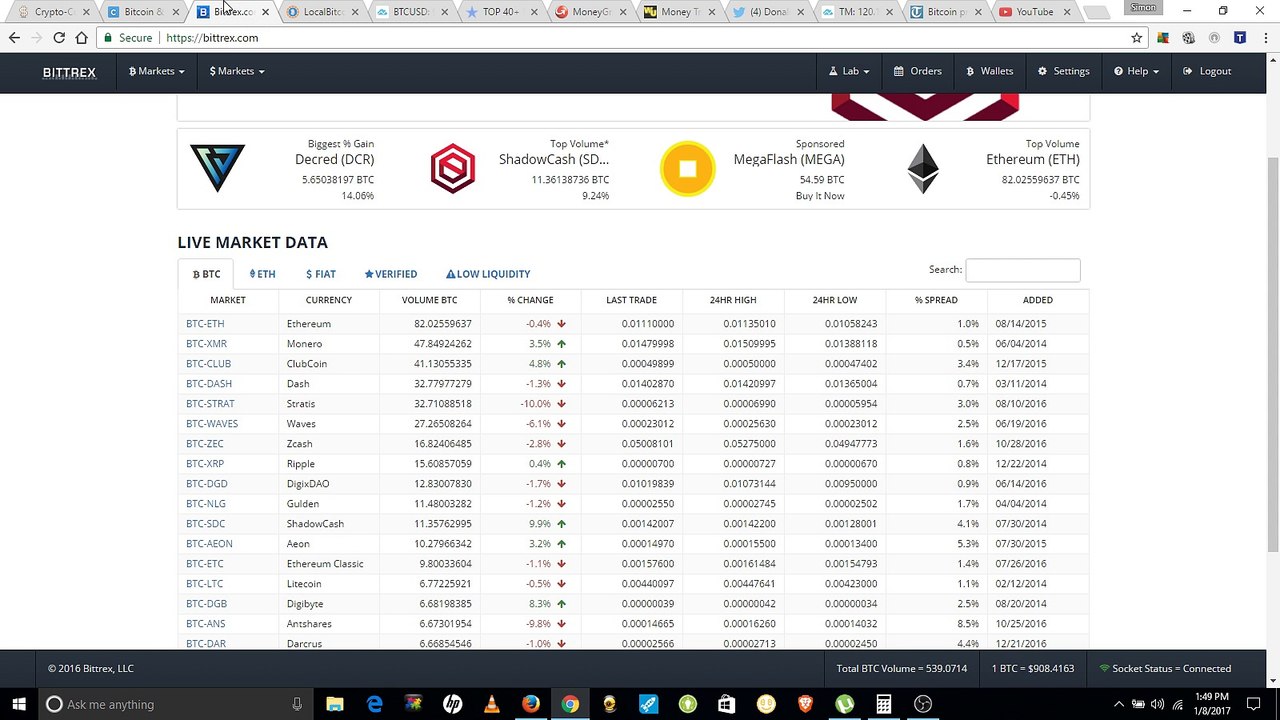The height and width of the screenshot is (720, 1280).
Task: Show hidden system tray icons
Action: pos(1118,704)
